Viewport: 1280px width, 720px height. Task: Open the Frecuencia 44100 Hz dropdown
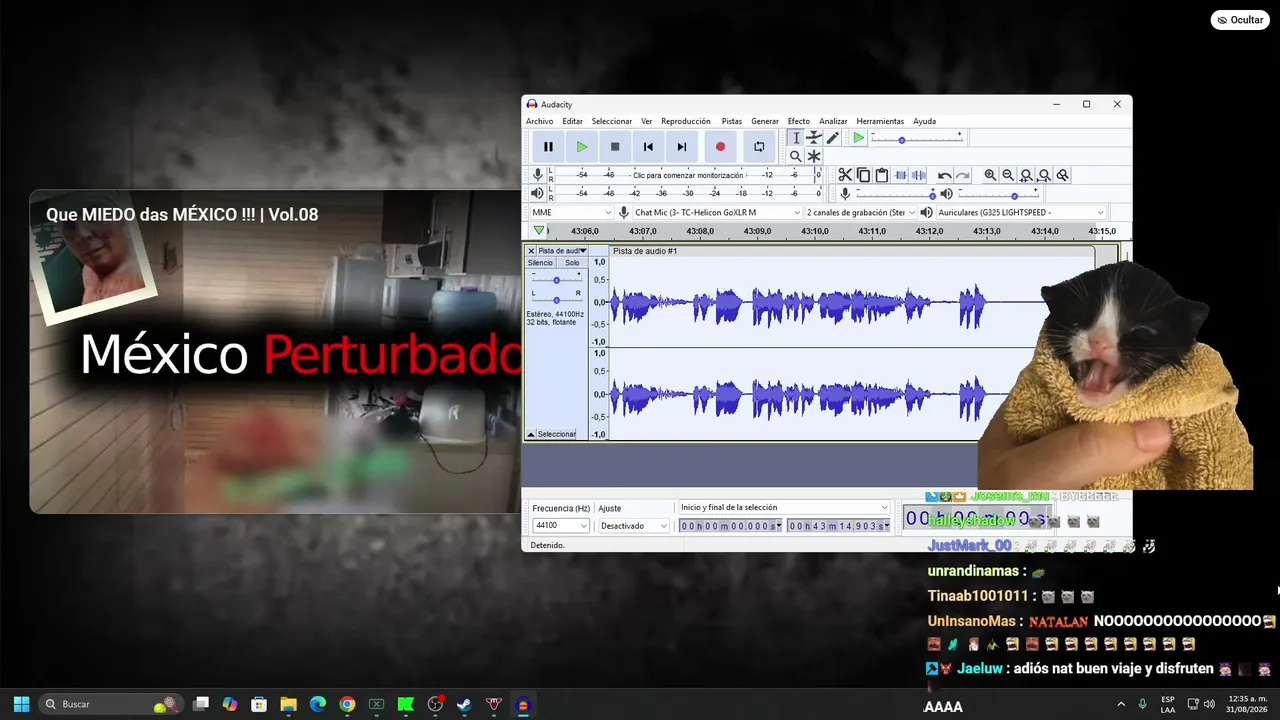pyautogui.click(x=561, y=526)
